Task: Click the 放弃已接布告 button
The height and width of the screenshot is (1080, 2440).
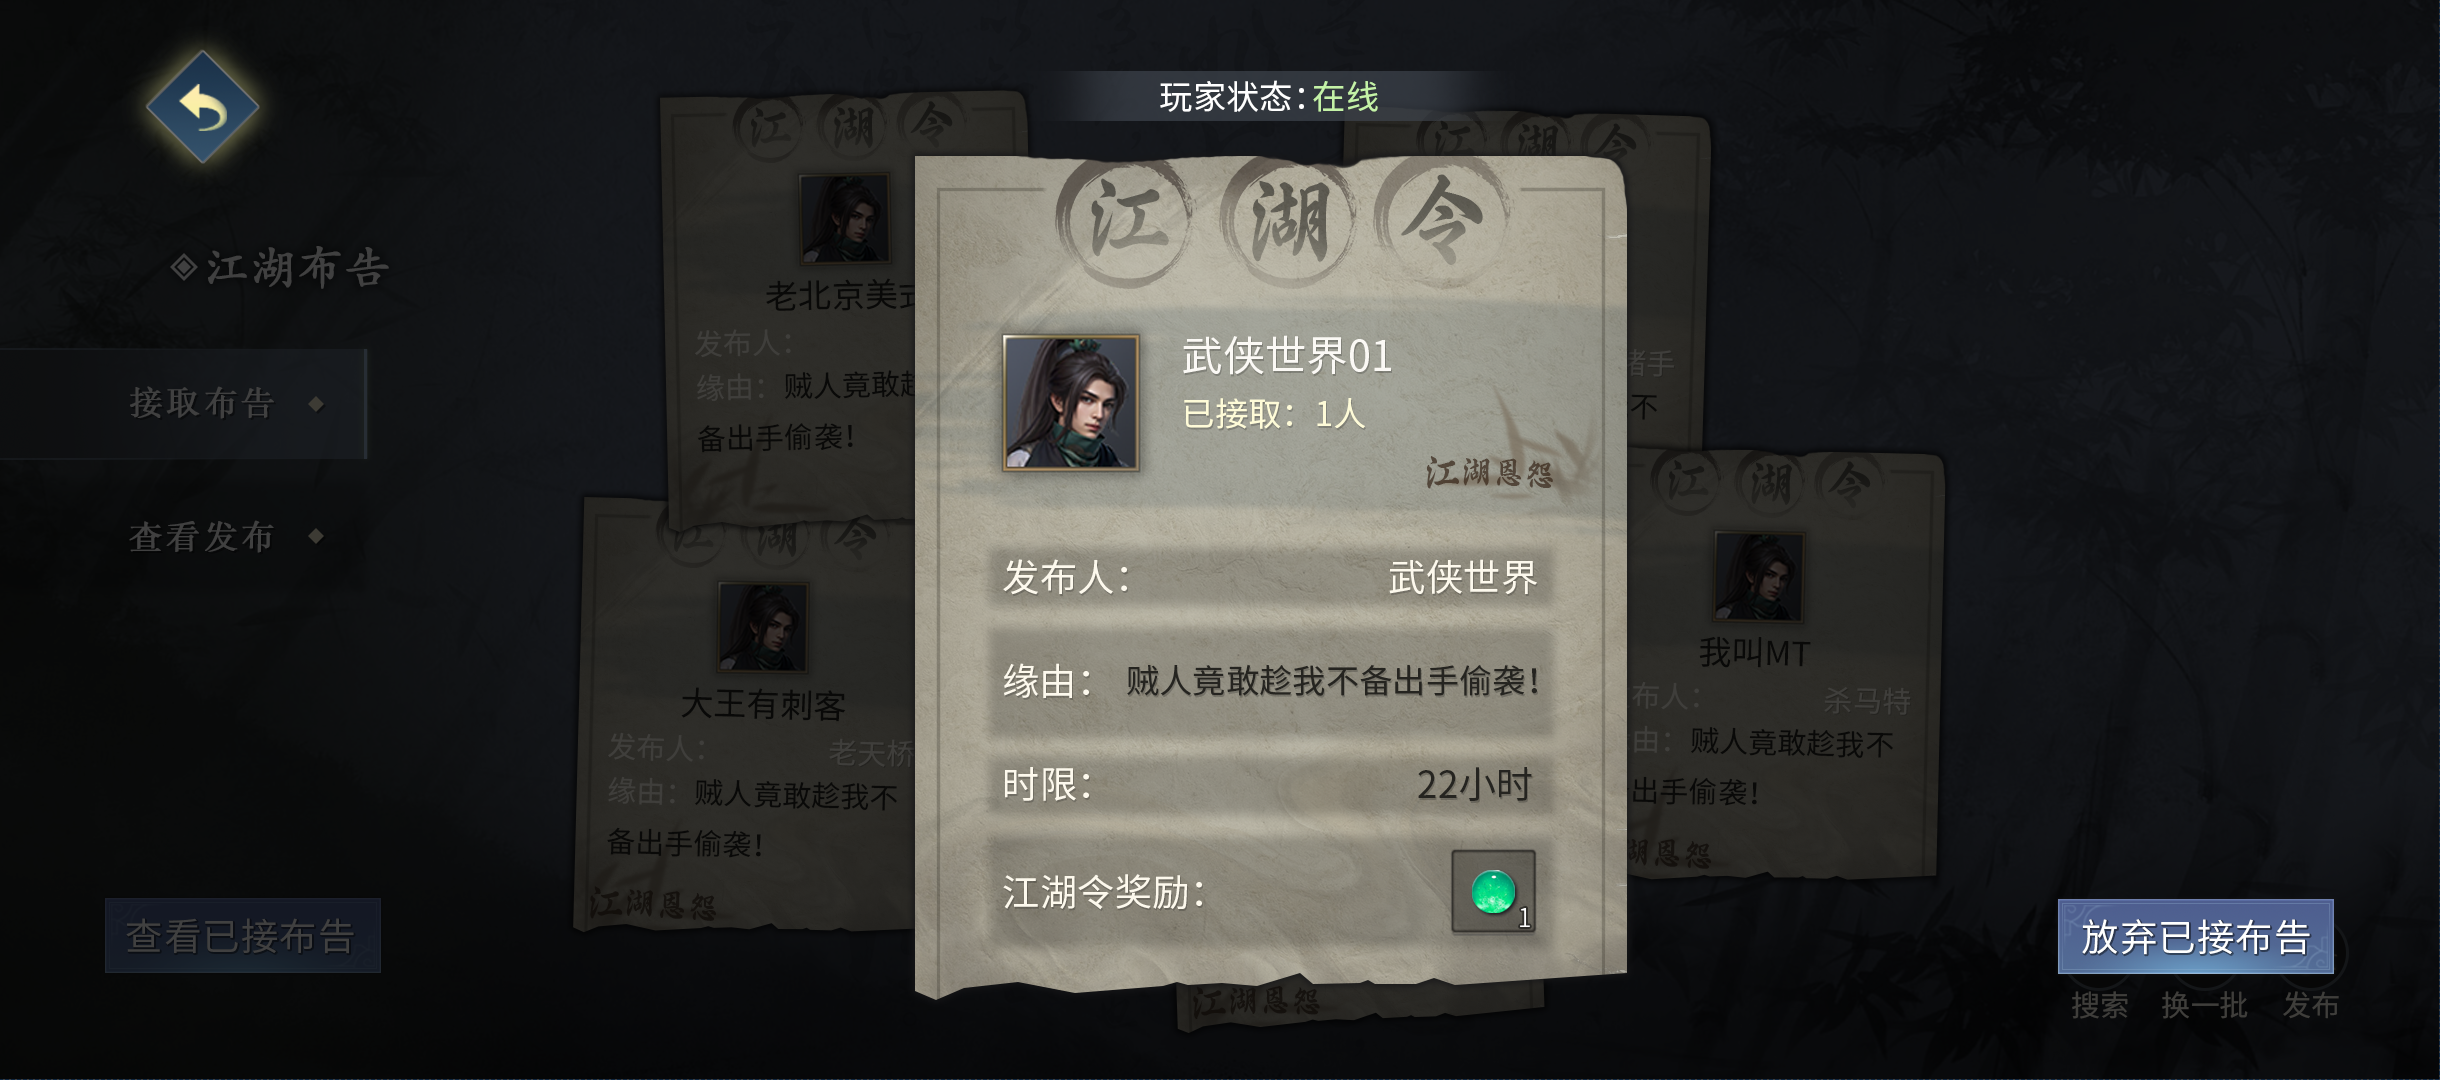Action: 2195,937
